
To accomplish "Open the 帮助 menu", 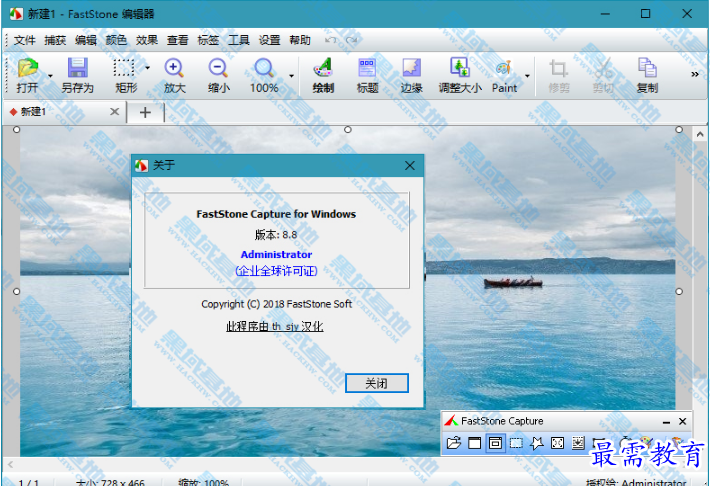I will [x=300, y=40].
